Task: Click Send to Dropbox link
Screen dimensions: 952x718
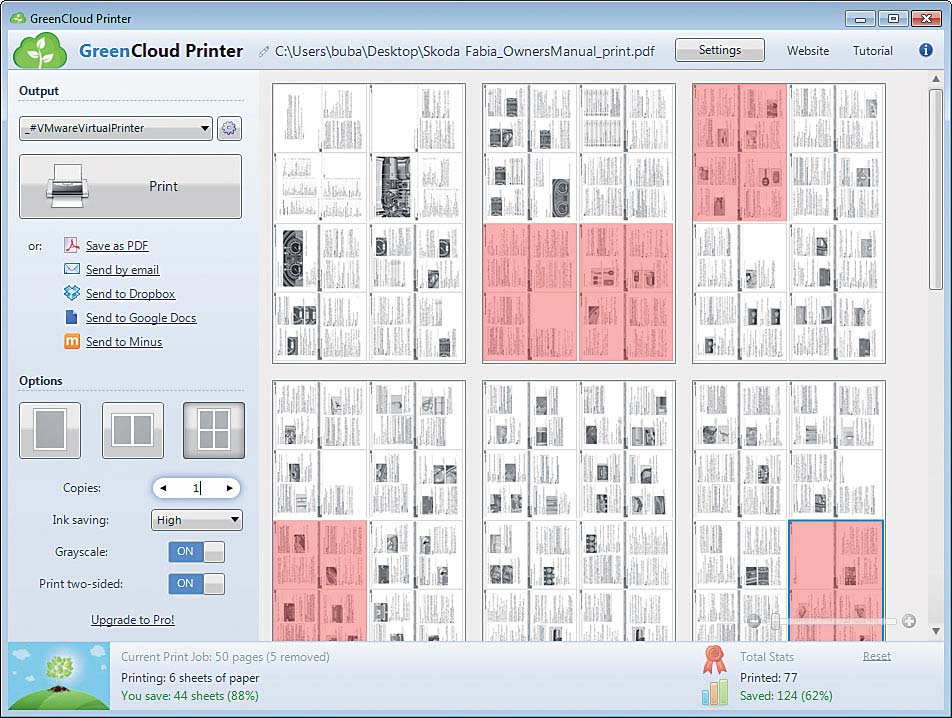Action: [x=131, y=294]
